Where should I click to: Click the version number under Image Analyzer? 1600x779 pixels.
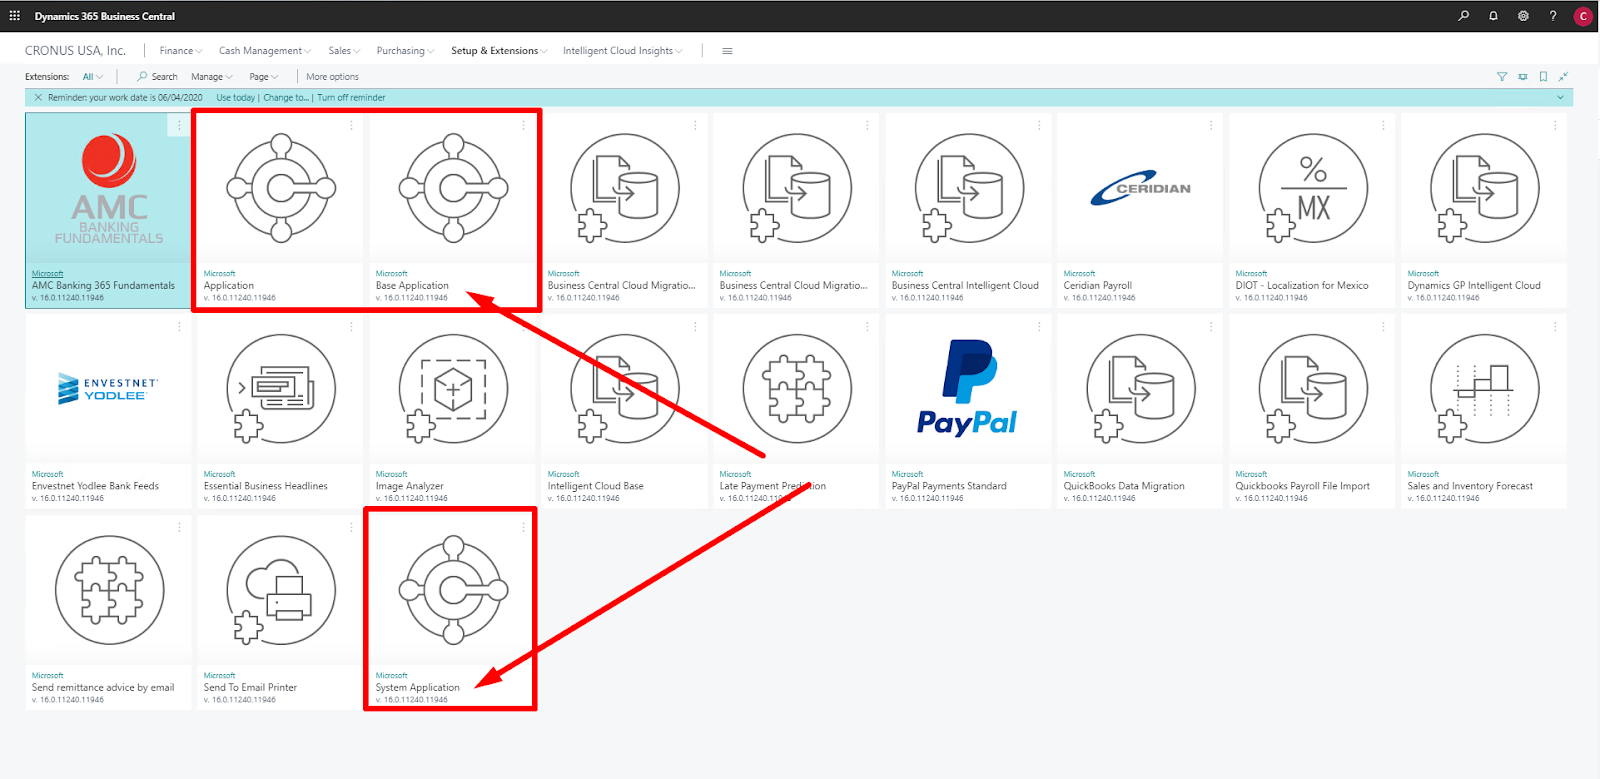pyautogui.click(x=412, y=498)
